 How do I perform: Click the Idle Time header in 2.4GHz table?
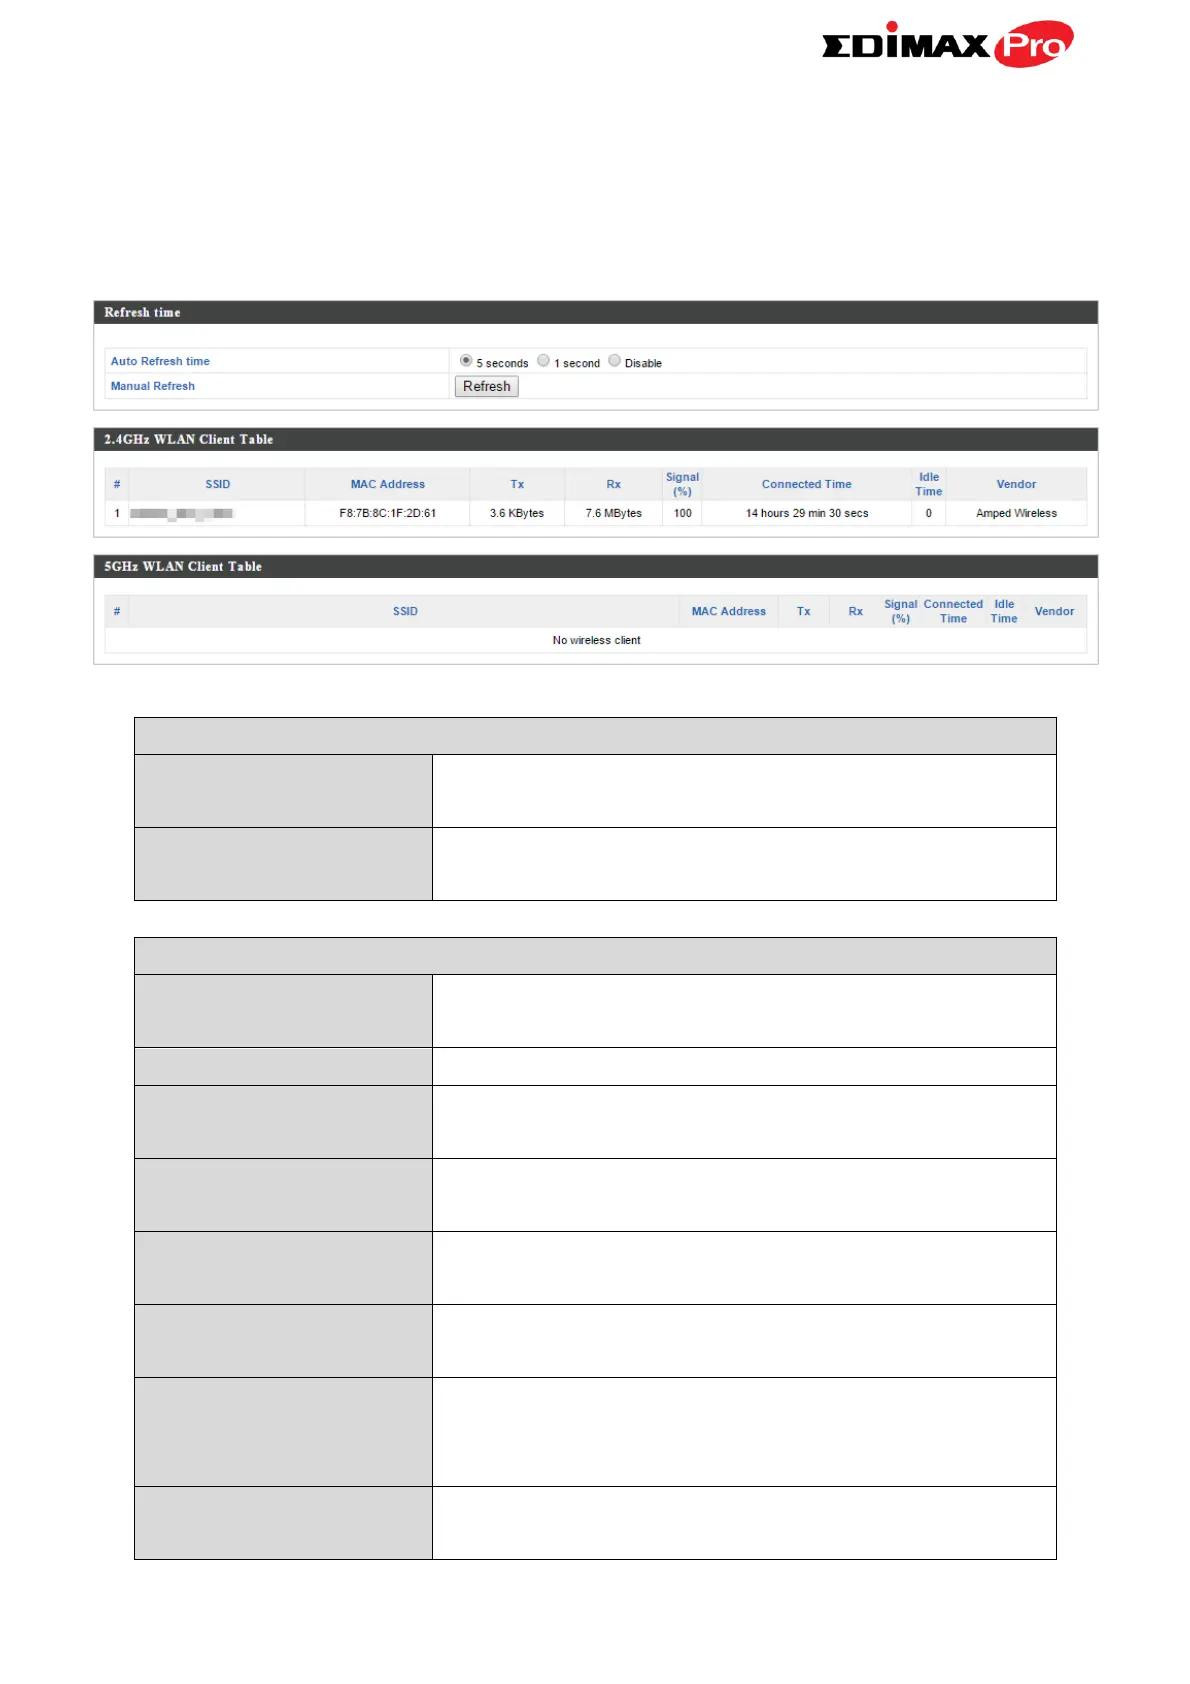tap(928, 484)
